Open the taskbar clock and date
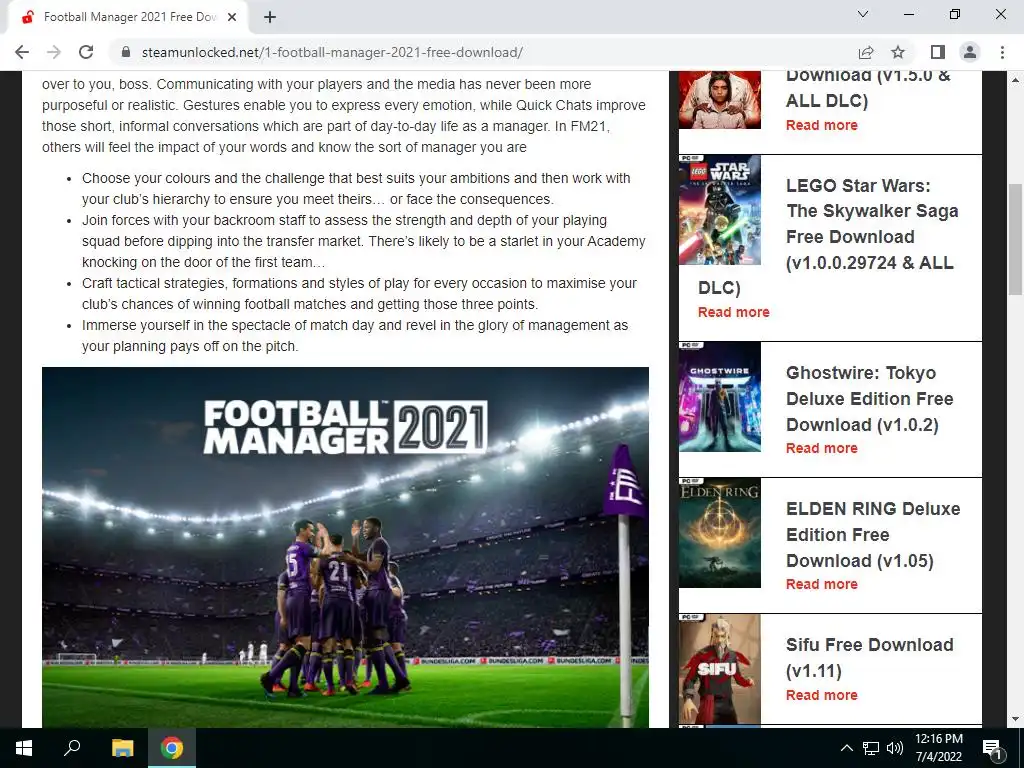 pyautogui.click(x=938, y=748)
